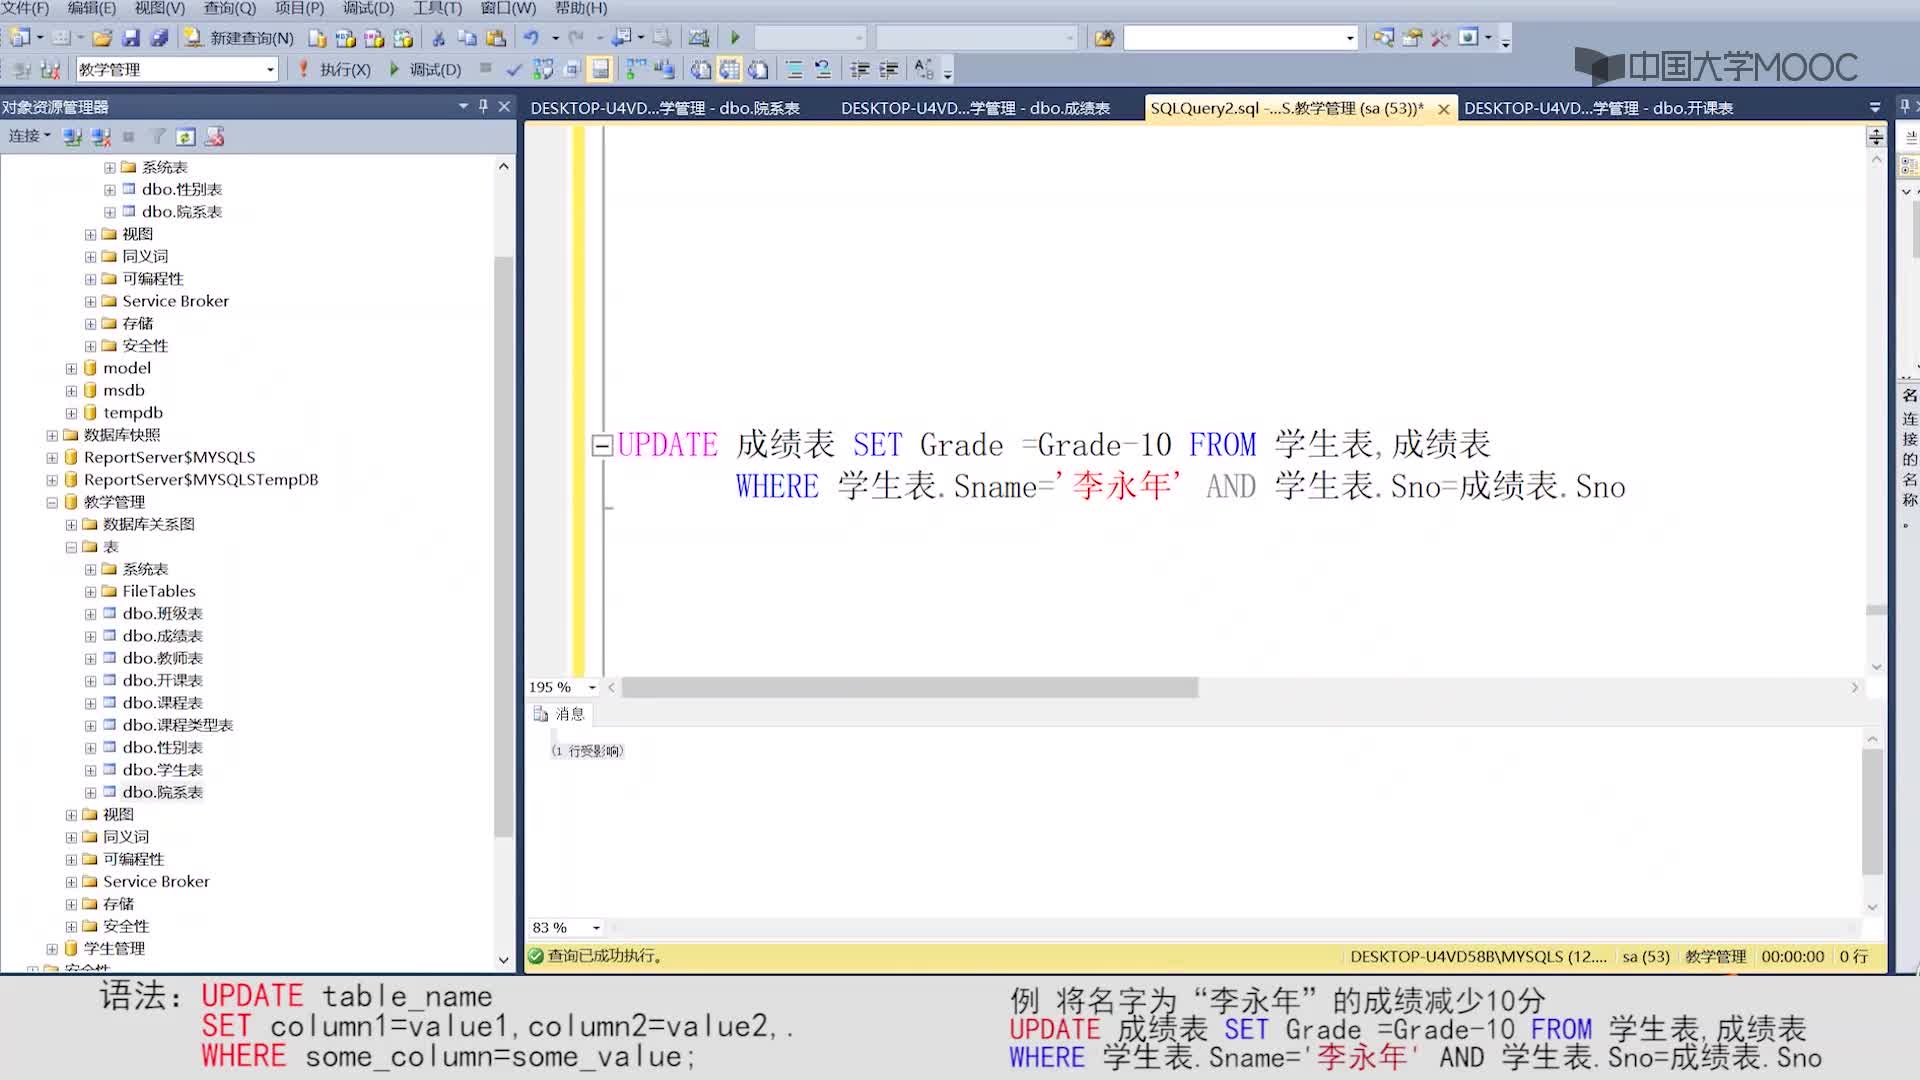Viewport: 1920px width, 1080px height.
Task: Open the 教学管理 database dropdown
Action: coord(271,69)
